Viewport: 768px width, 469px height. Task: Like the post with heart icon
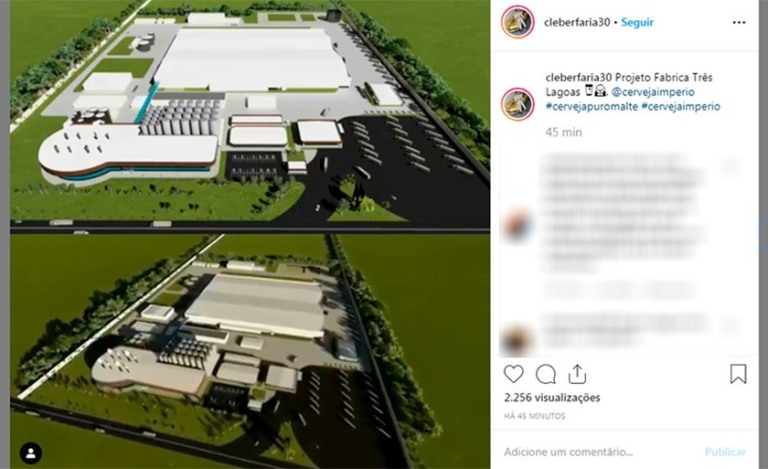(513, 375)
